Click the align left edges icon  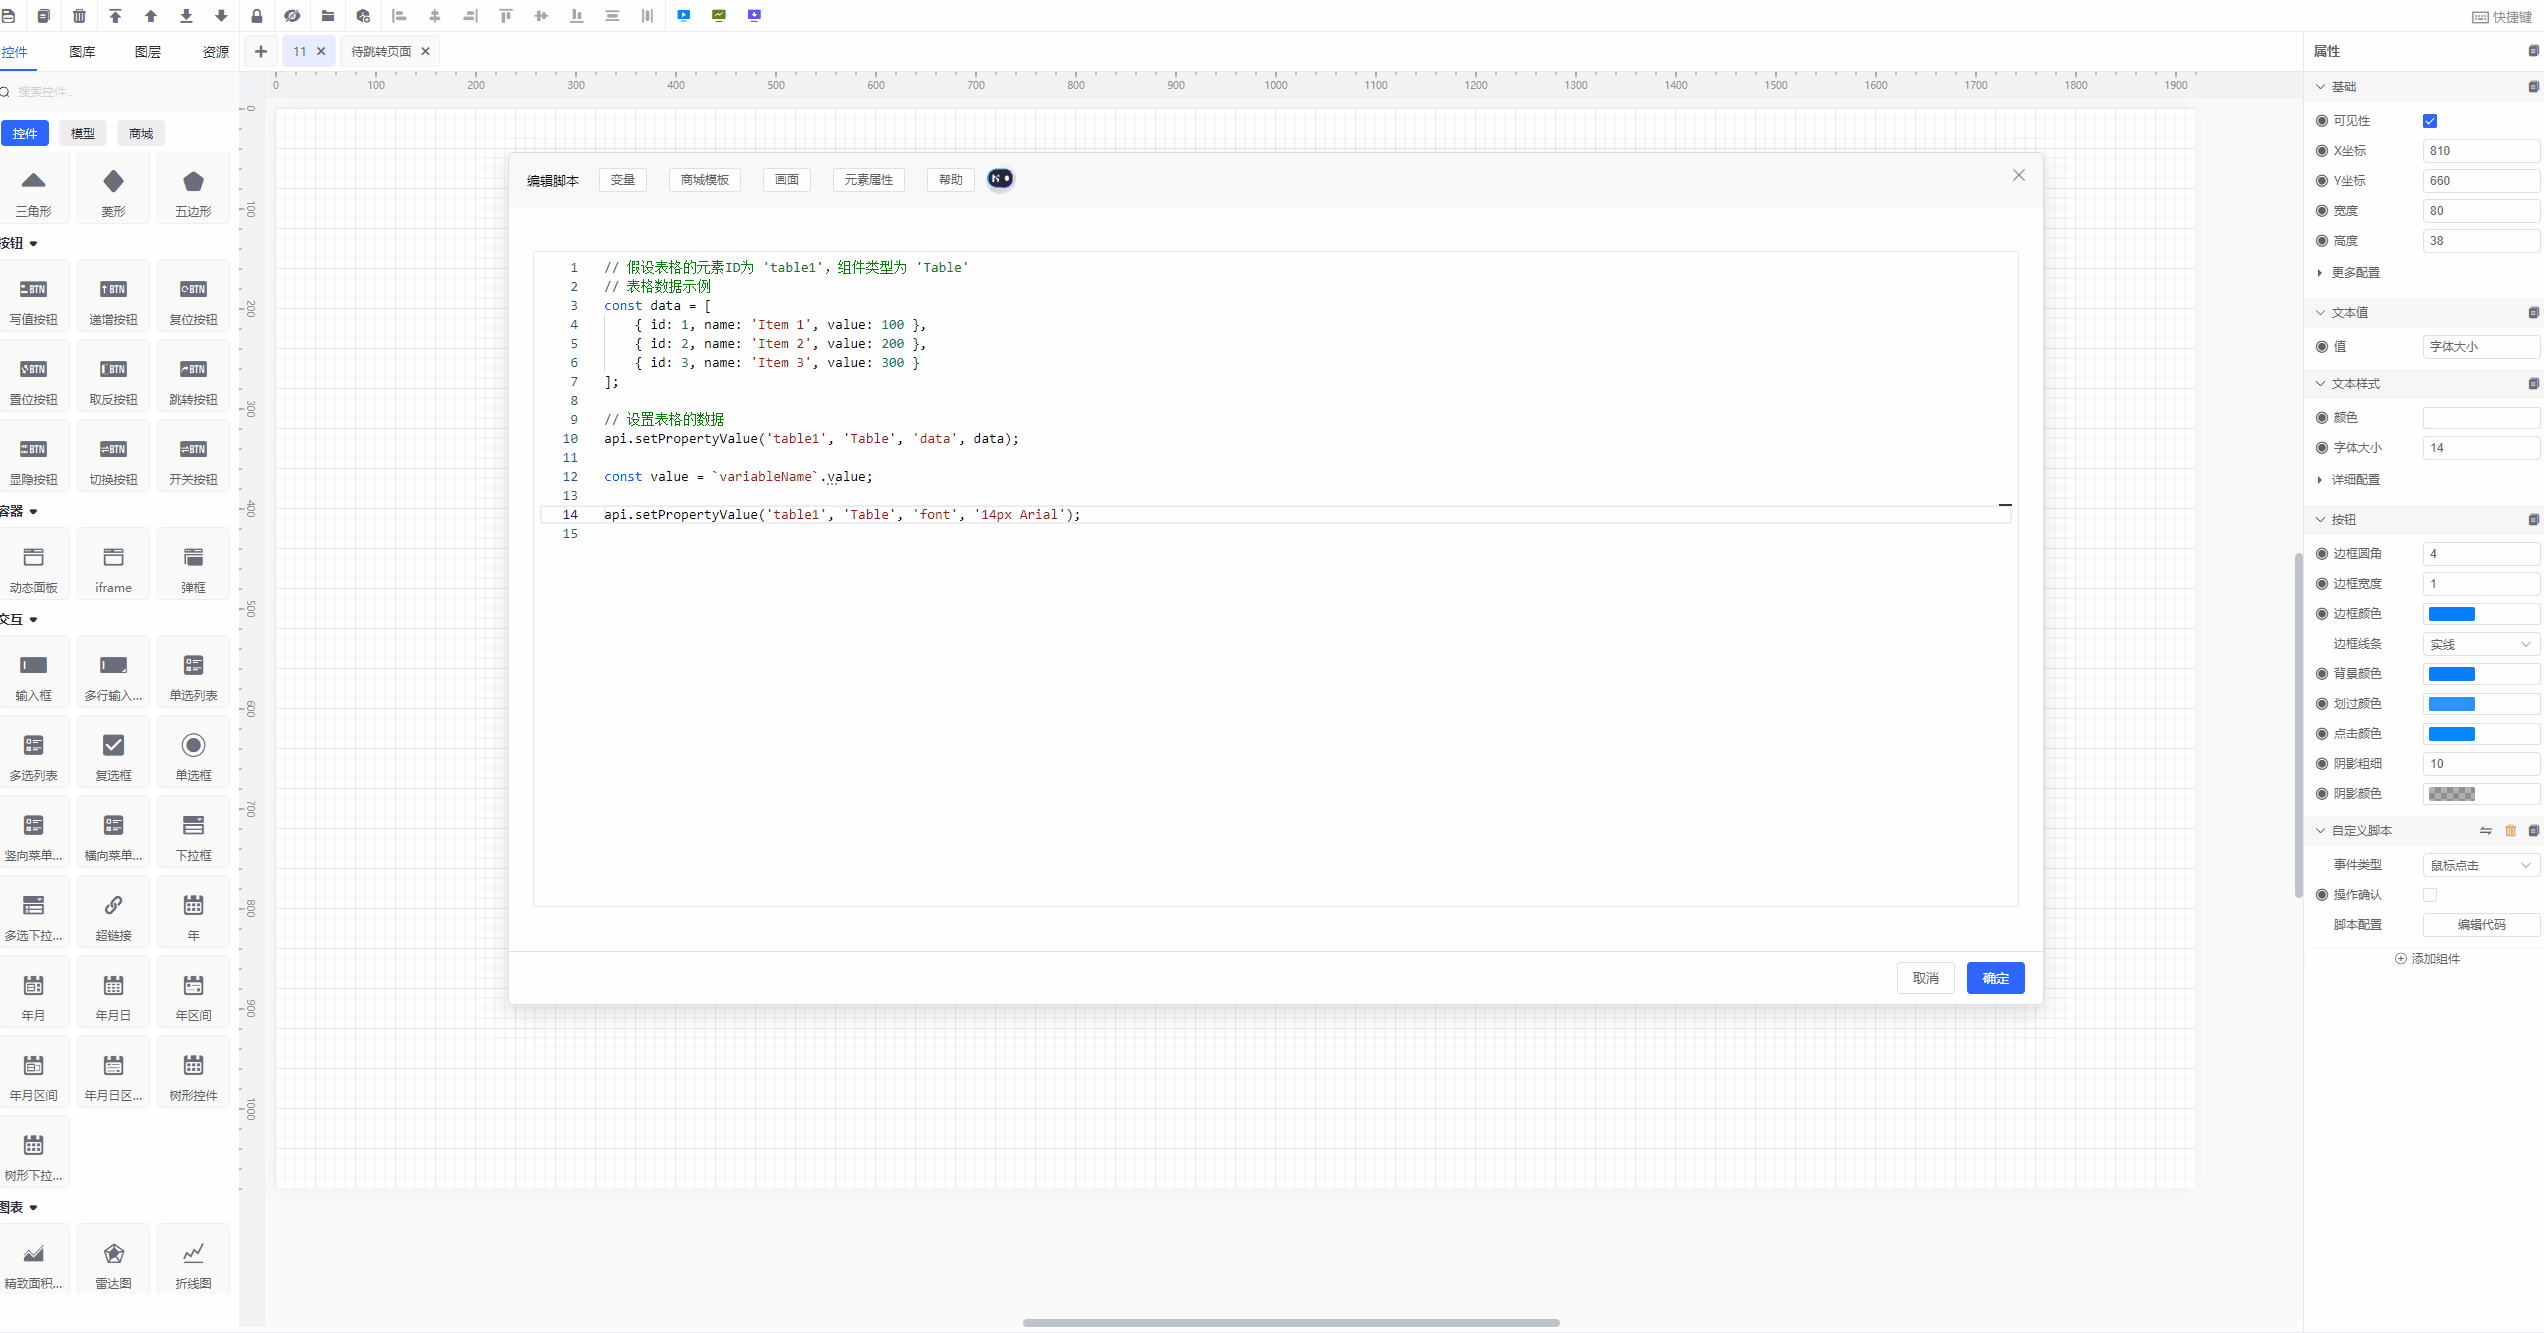coord(399,15)
